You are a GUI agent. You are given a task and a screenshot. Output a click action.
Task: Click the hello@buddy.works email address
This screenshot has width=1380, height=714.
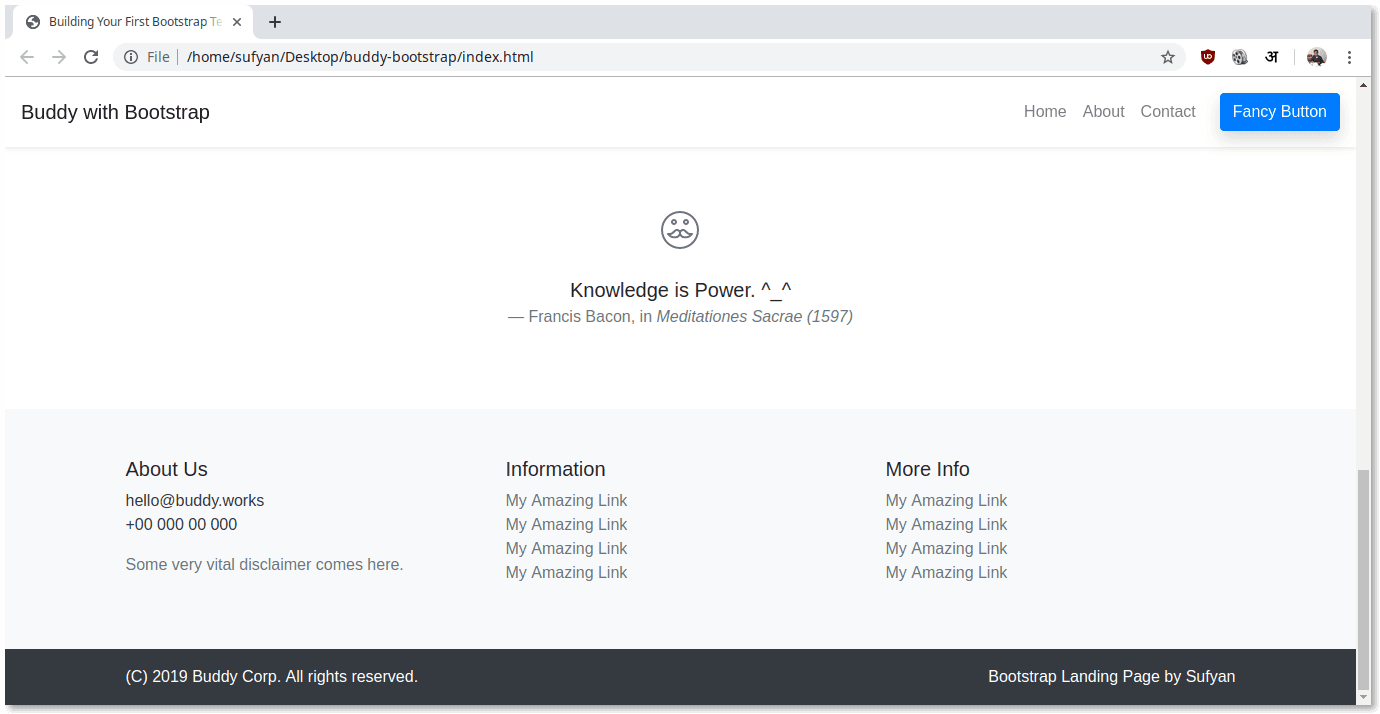[x=194, y=500]
